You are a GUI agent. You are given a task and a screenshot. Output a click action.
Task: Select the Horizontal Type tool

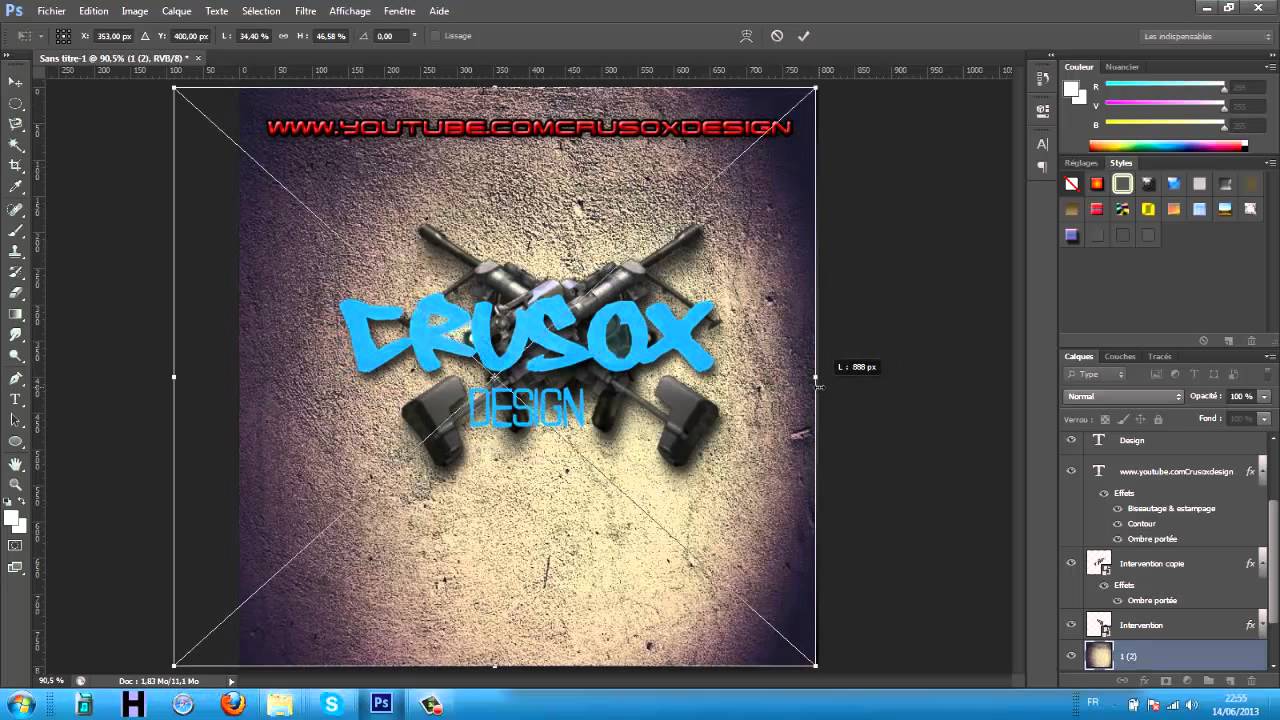pos(15,400)
